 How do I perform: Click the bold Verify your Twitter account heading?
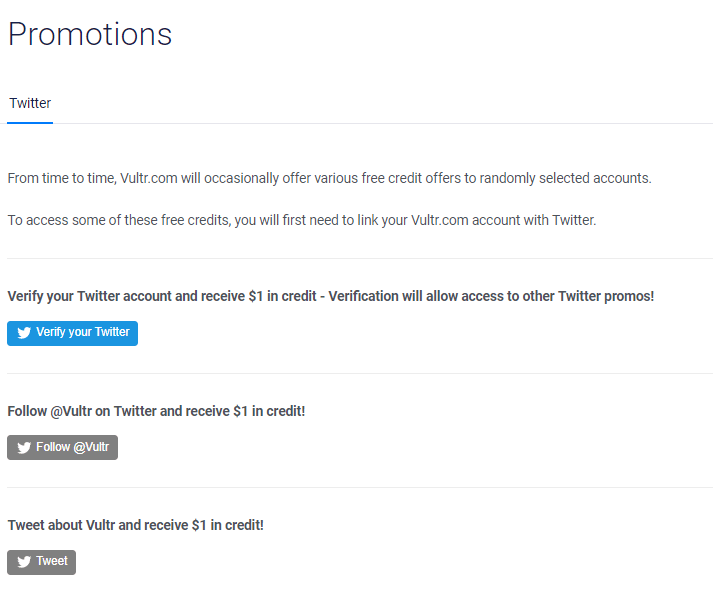[x=331, y=296]
